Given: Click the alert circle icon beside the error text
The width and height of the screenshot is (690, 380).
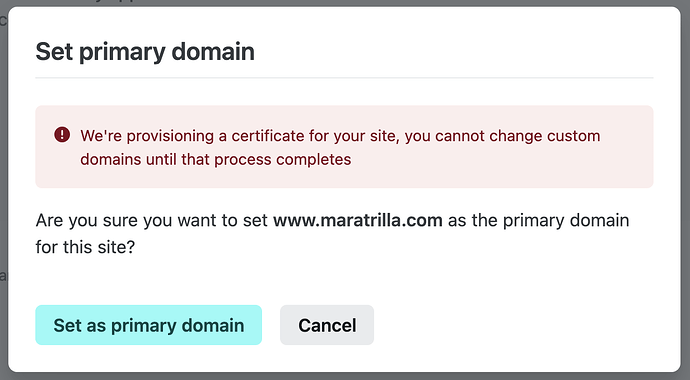Looking at the screenshot, I should point(62,135).
